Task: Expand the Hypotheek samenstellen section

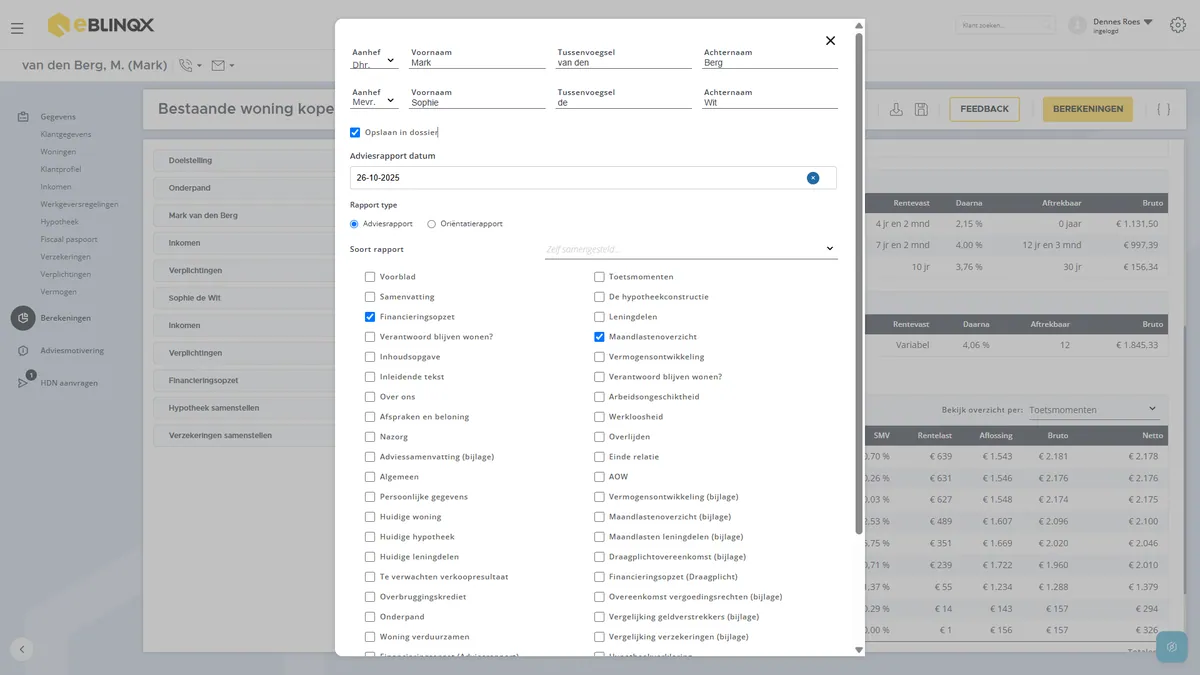Action: click(x=243, y=408)
